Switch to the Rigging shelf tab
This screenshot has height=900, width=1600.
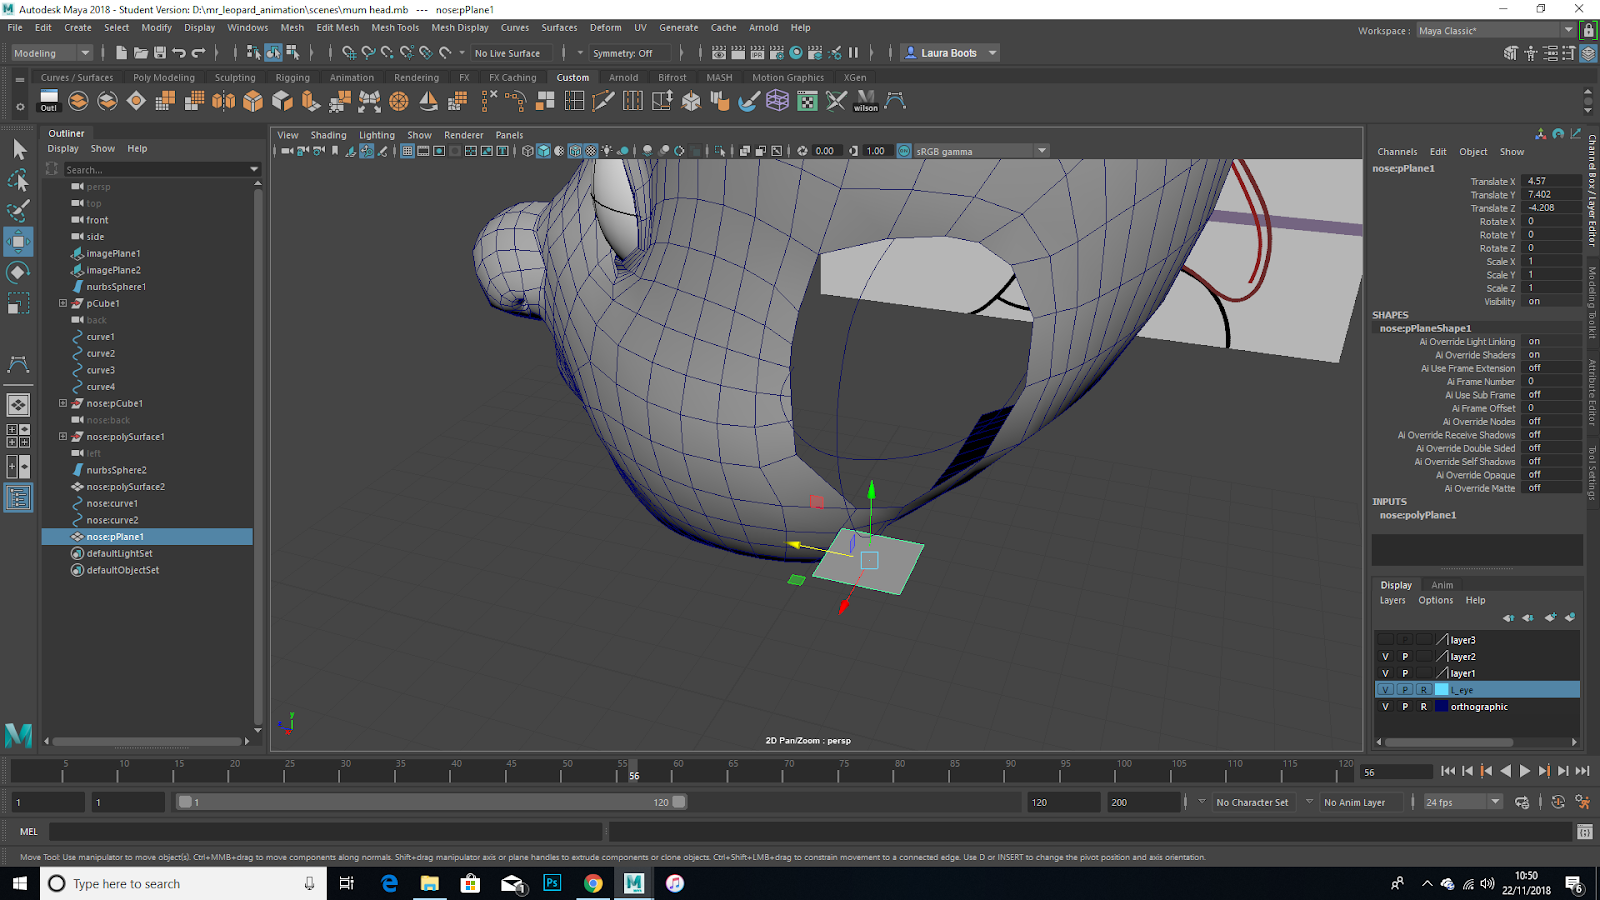pyautogui.click(x=292, y=78)
